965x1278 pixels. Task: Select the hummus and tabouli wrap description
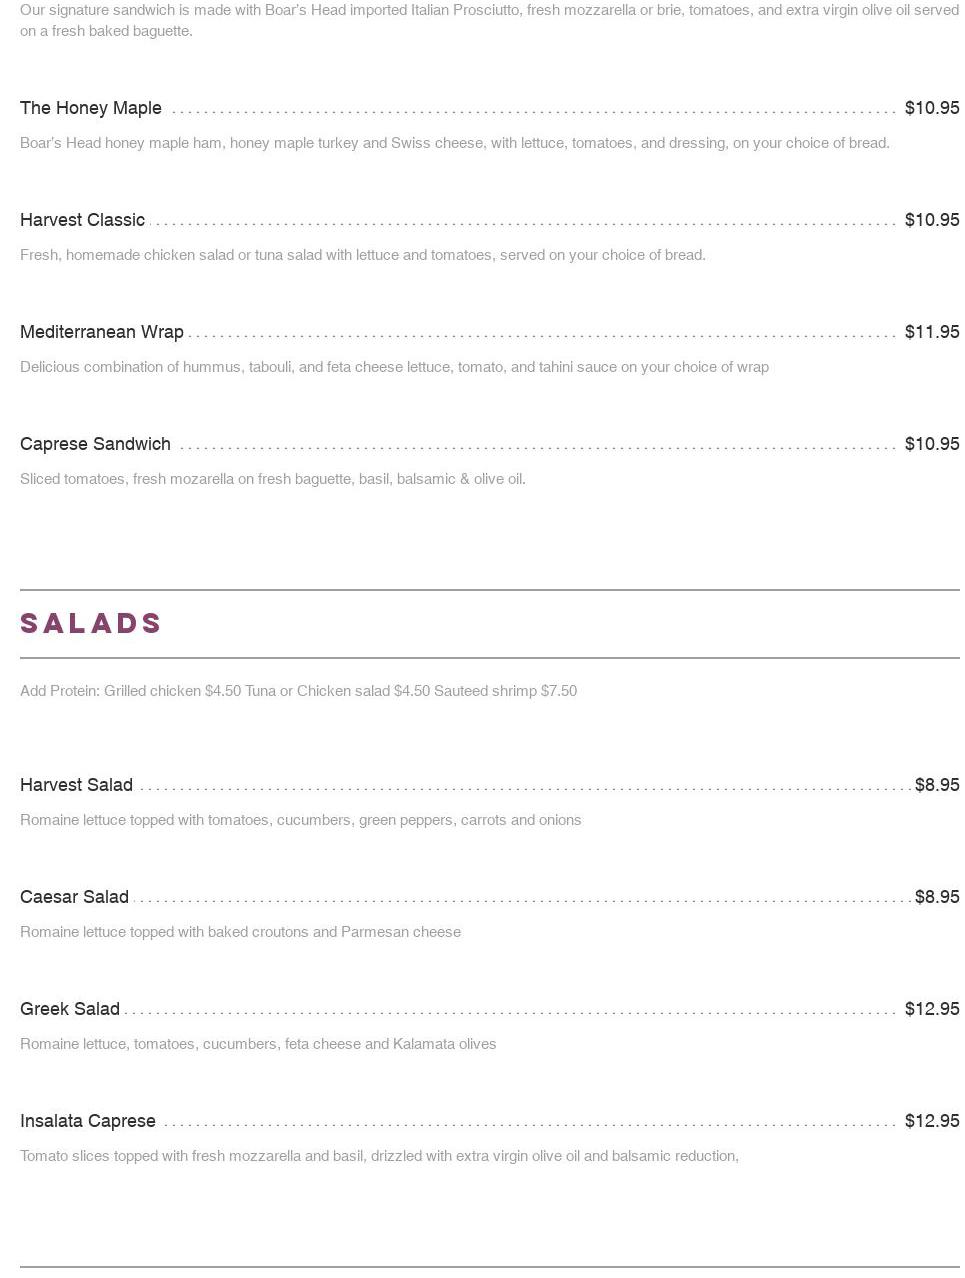[394, 367]
